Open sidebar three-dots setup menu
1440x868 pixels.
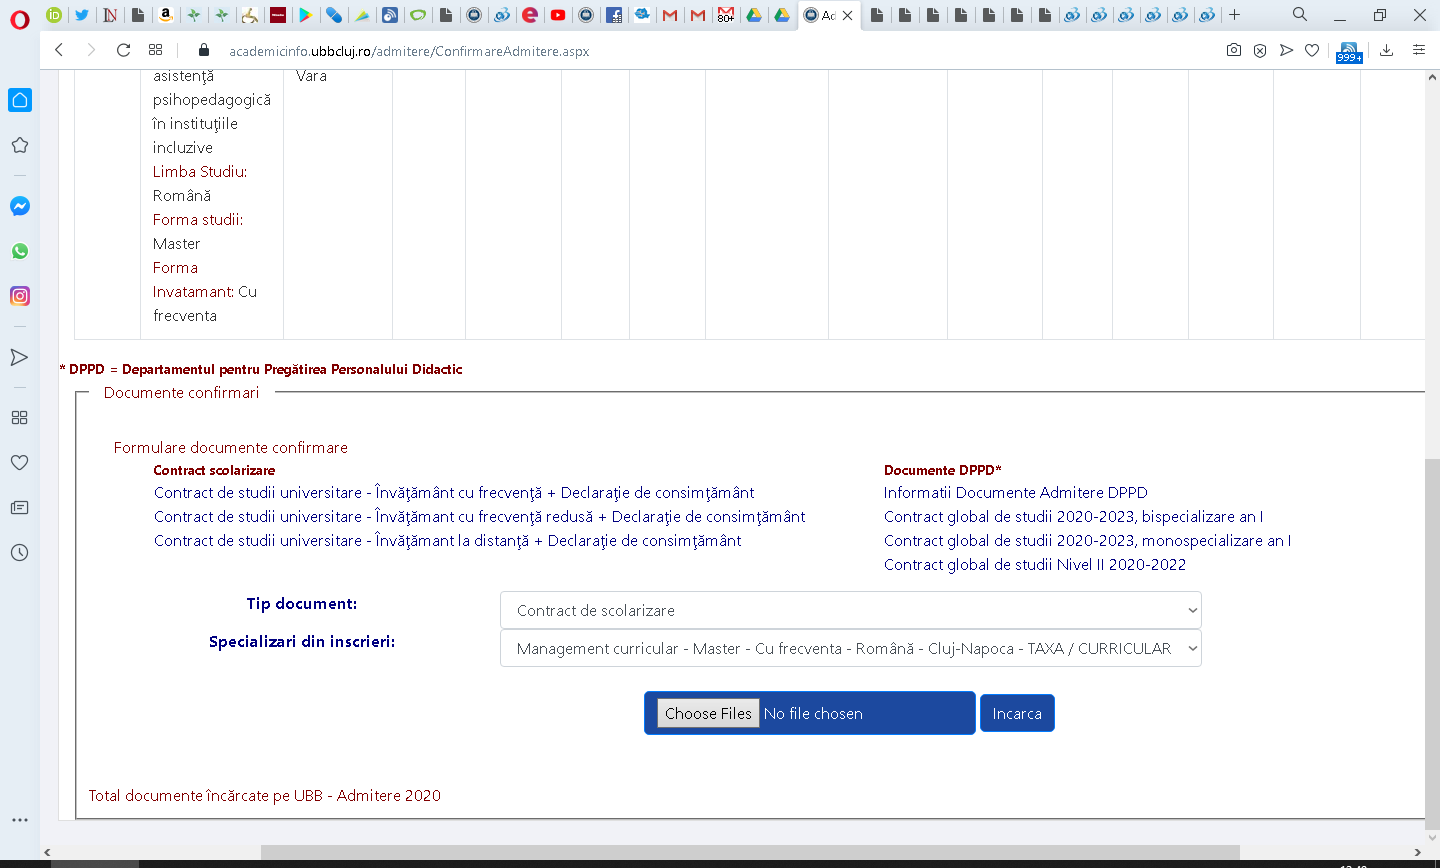click(19, 820)
